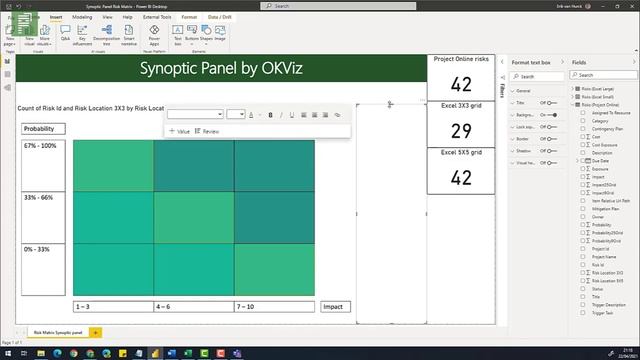
Task: Toggle Lock aspect switch
Action: (x=552, y=127)
